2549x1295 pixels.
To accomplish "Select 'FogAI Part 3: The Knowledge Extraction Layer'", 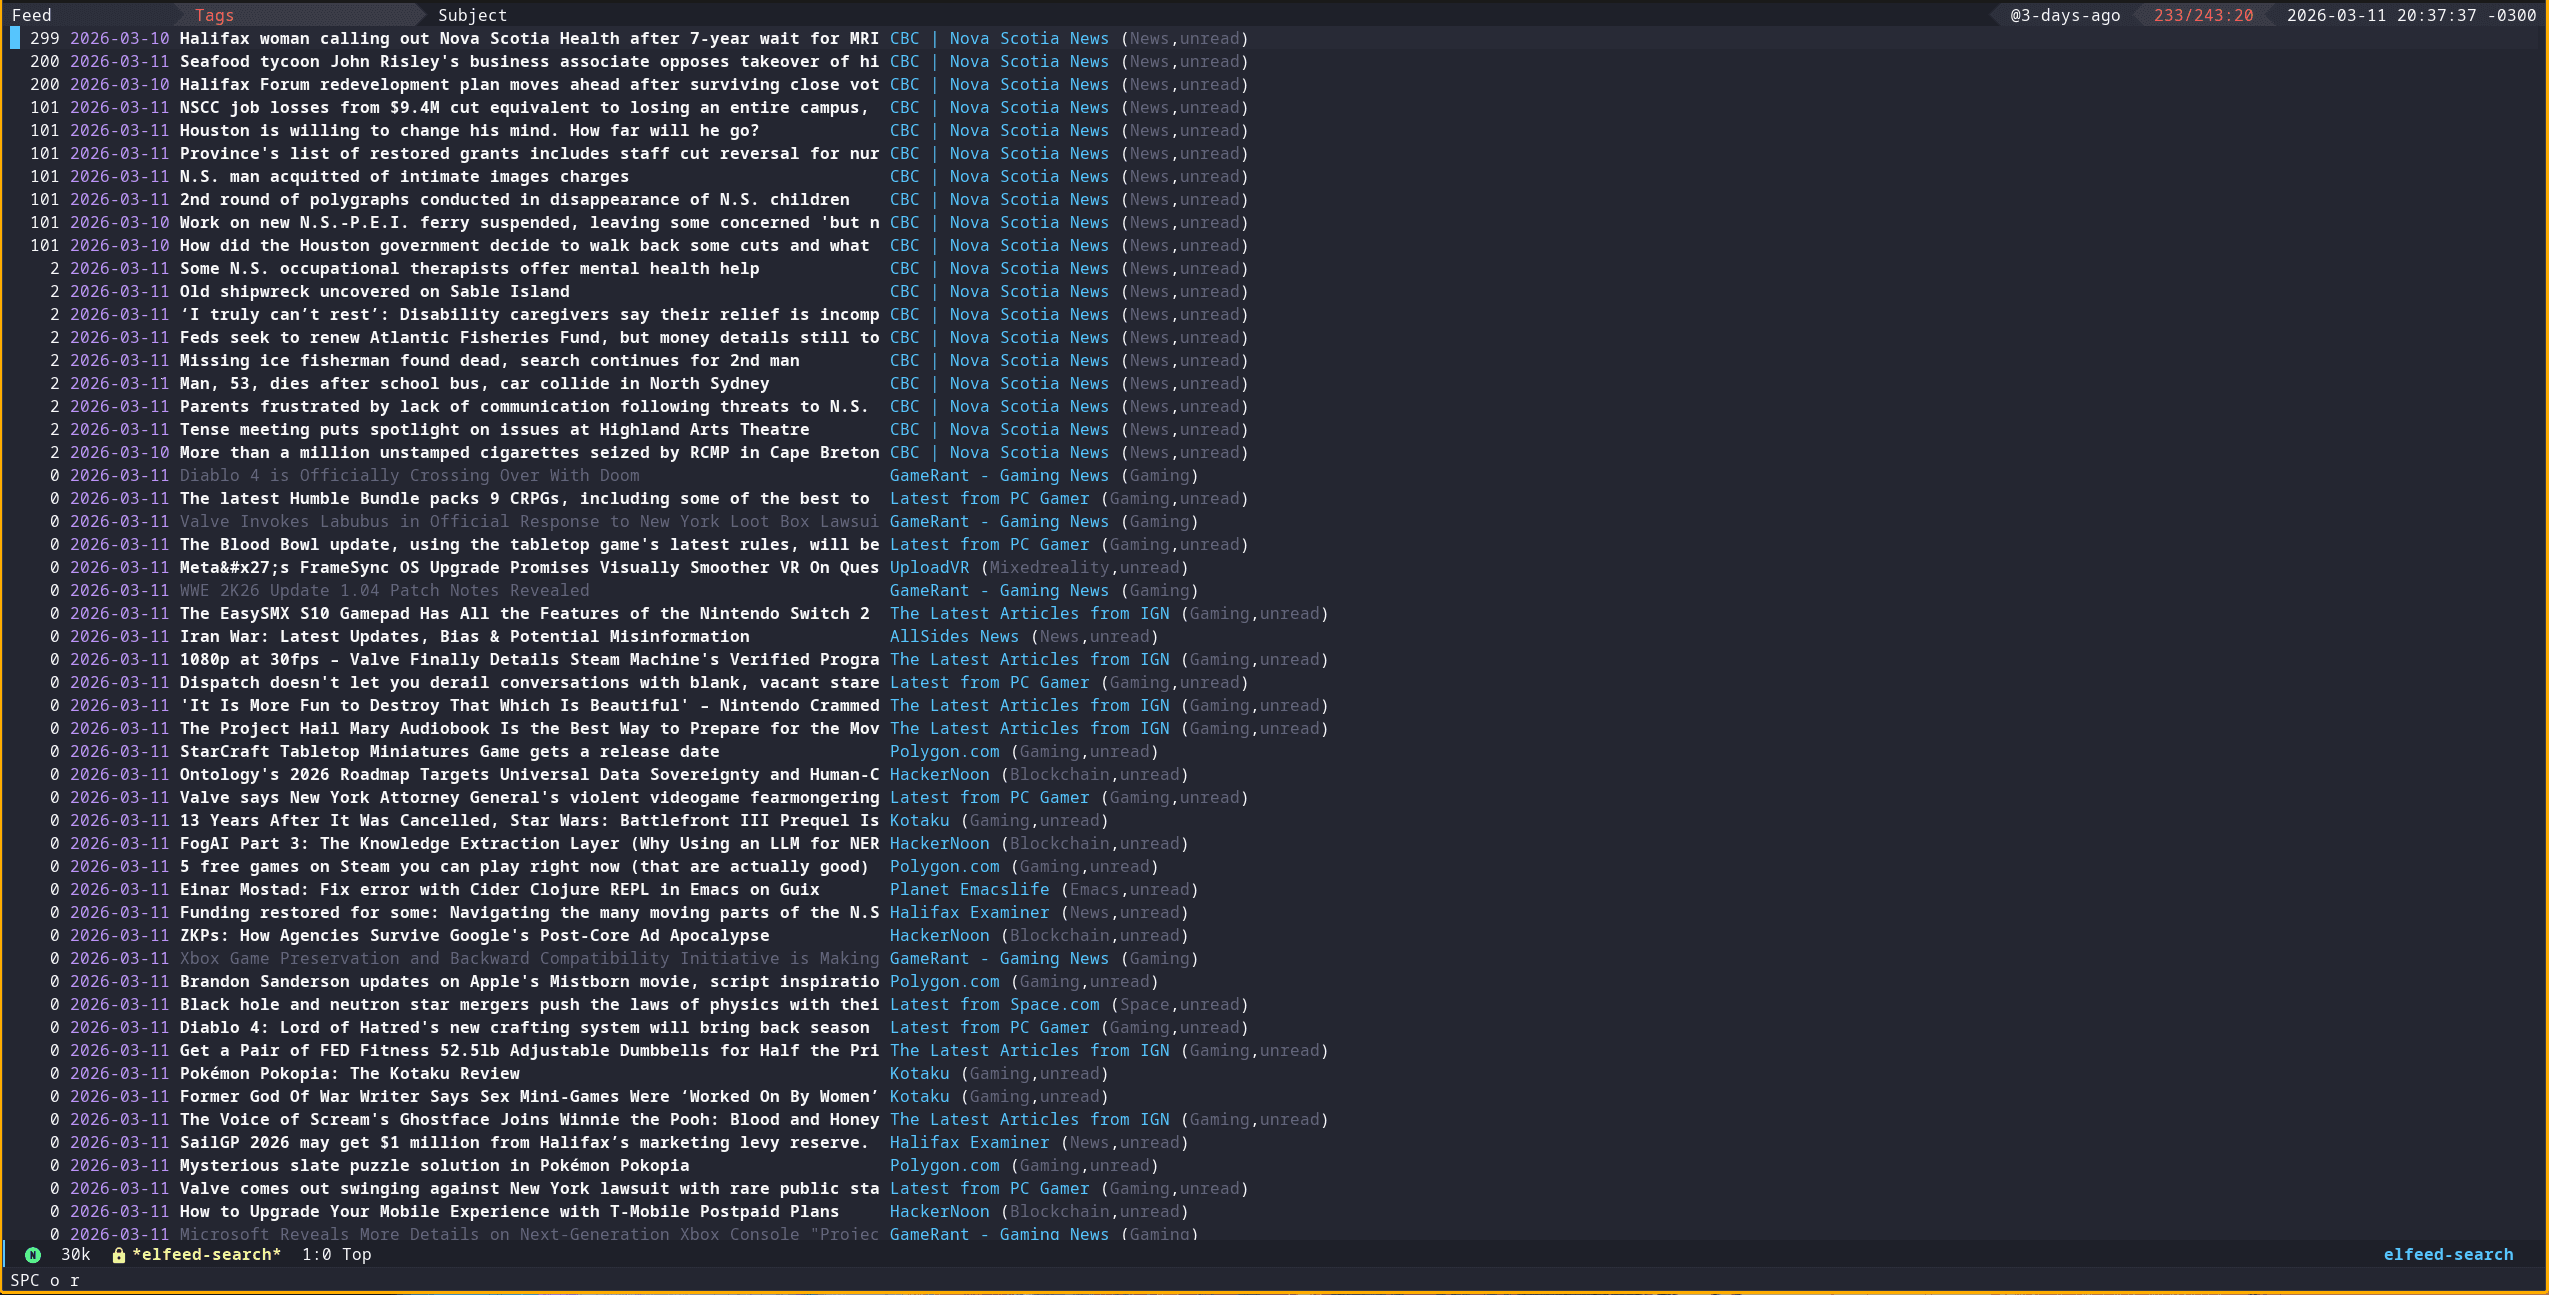I will pos(529,843).
